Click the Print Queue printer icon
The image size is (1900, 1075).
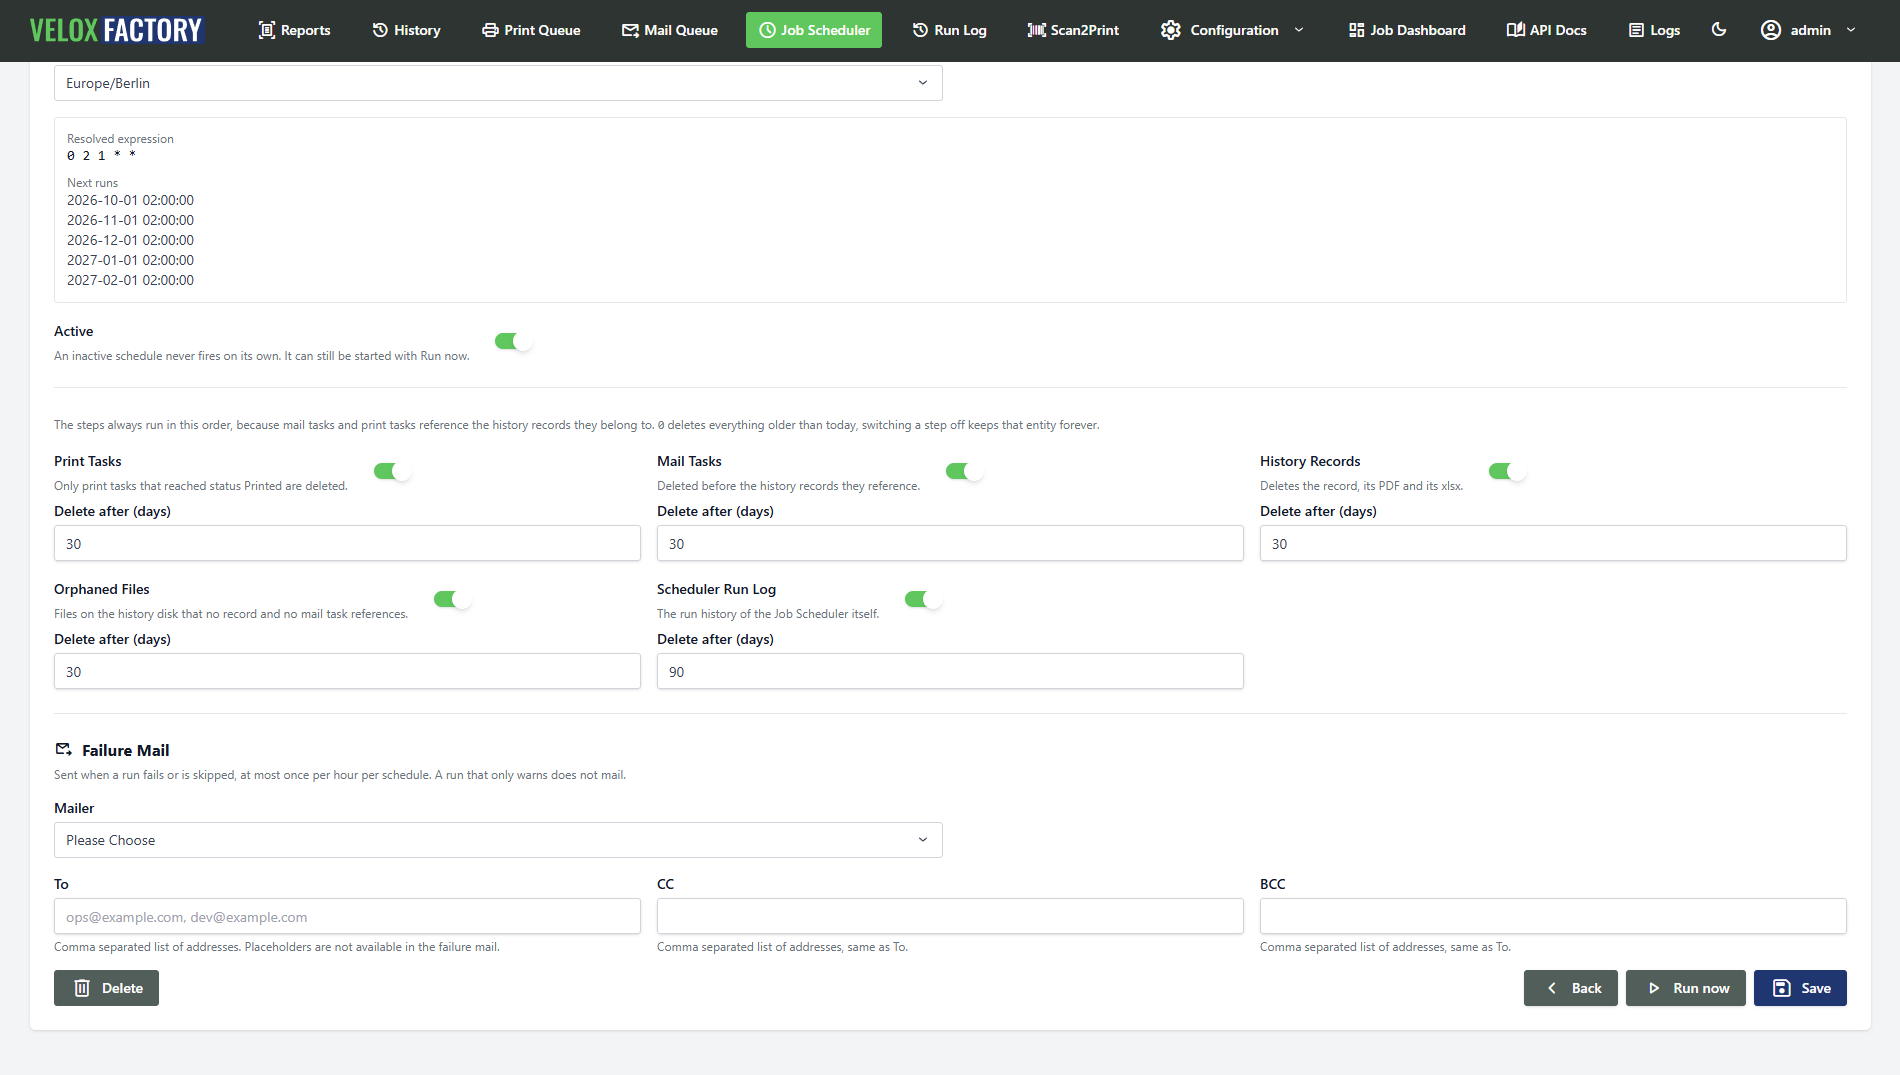tap(490, 30)
